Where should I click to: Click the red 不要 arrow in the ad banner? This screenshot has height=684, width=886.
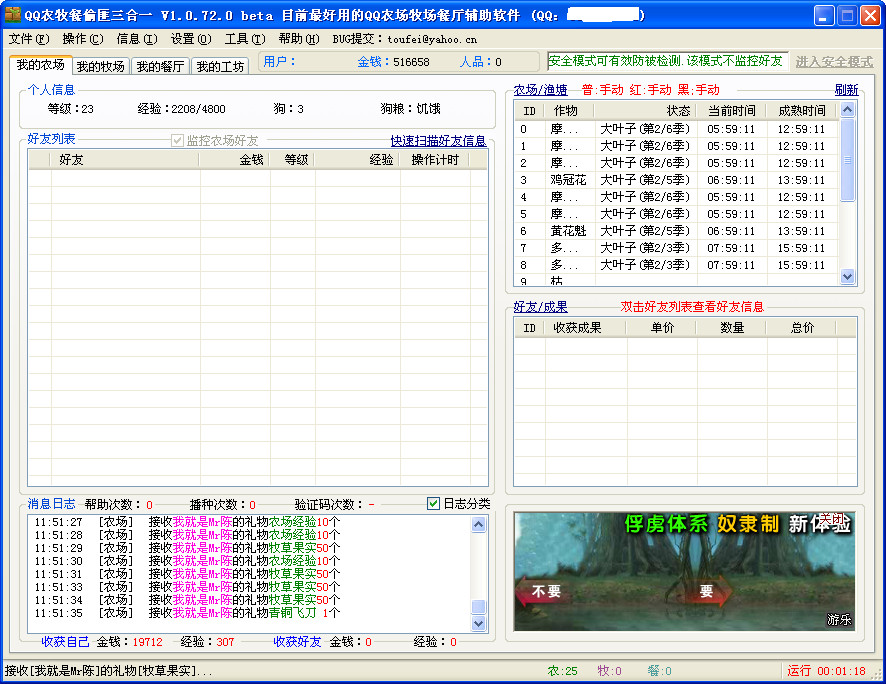tap(546, 591)
